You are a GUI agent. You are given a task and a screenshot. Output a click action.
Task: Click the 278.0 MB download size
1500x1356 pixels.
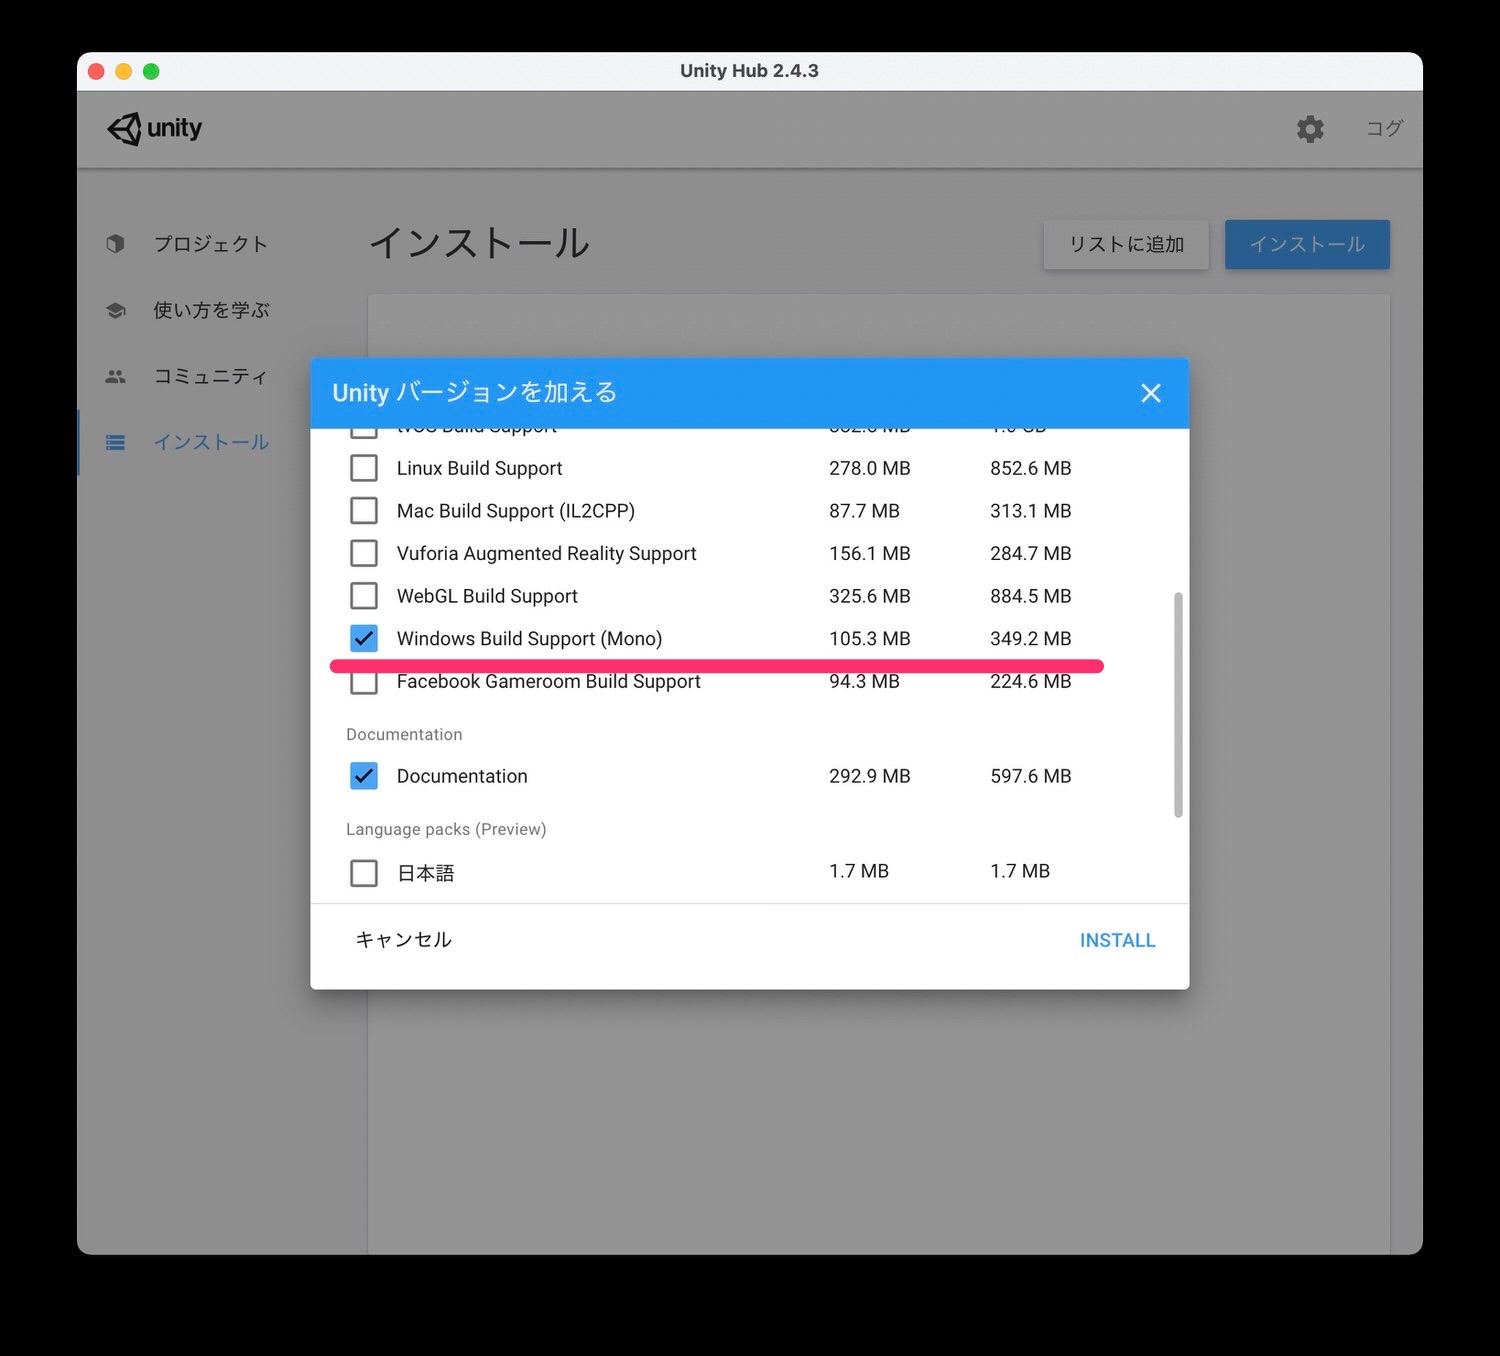pos(869,468)
